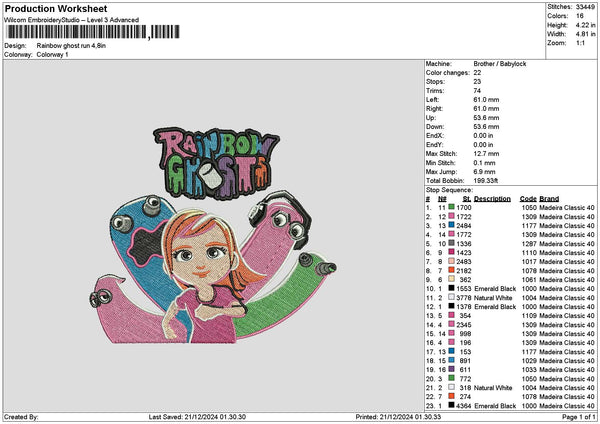Select the Min Stitch value 0.1 mm
The width and height of the screenshot is (600, 424).
(484, 163)
